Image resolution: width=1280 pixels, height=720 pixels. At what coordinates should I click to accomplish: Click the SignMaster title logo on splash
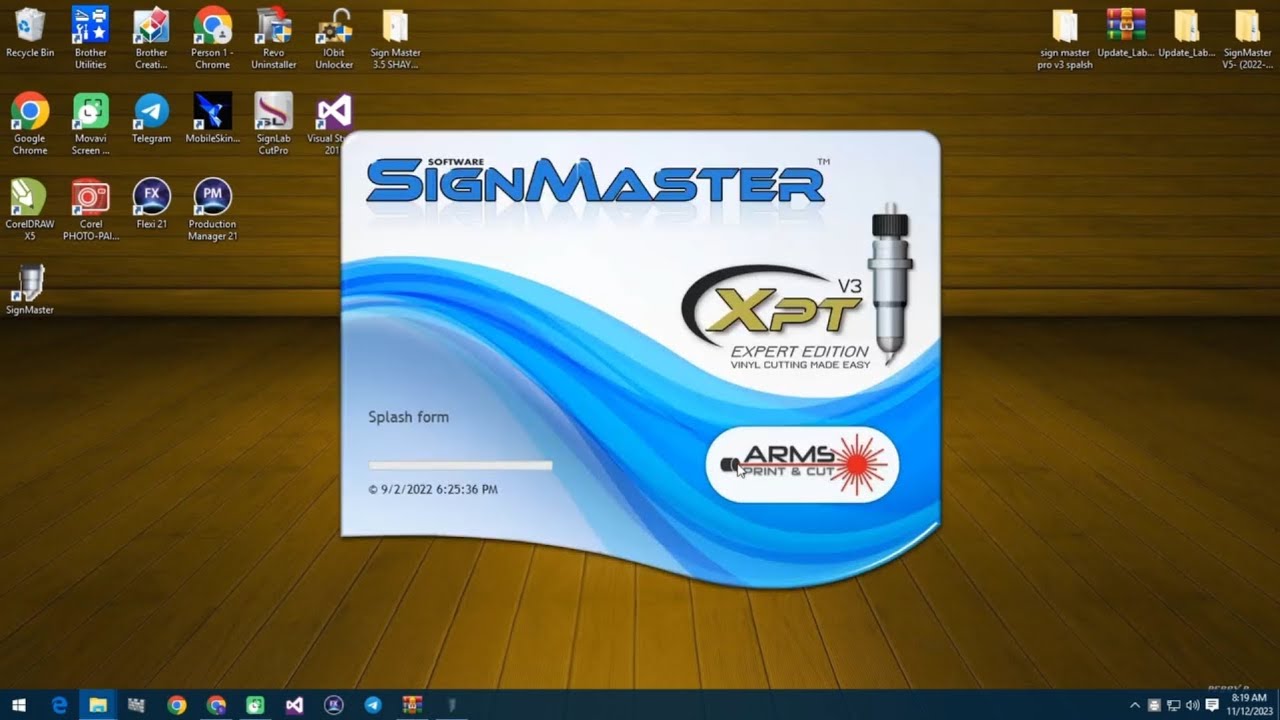(x=596, y=180)
